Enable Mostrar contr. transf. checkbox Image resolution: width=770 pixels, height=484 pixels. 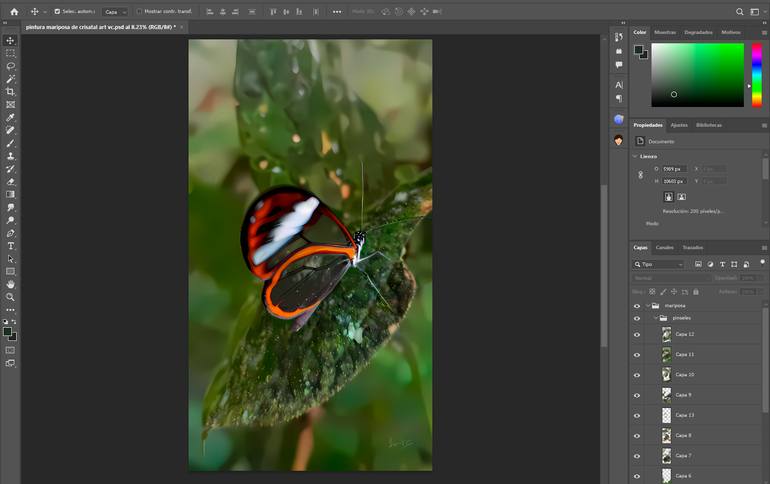click(x=139, y=12)
